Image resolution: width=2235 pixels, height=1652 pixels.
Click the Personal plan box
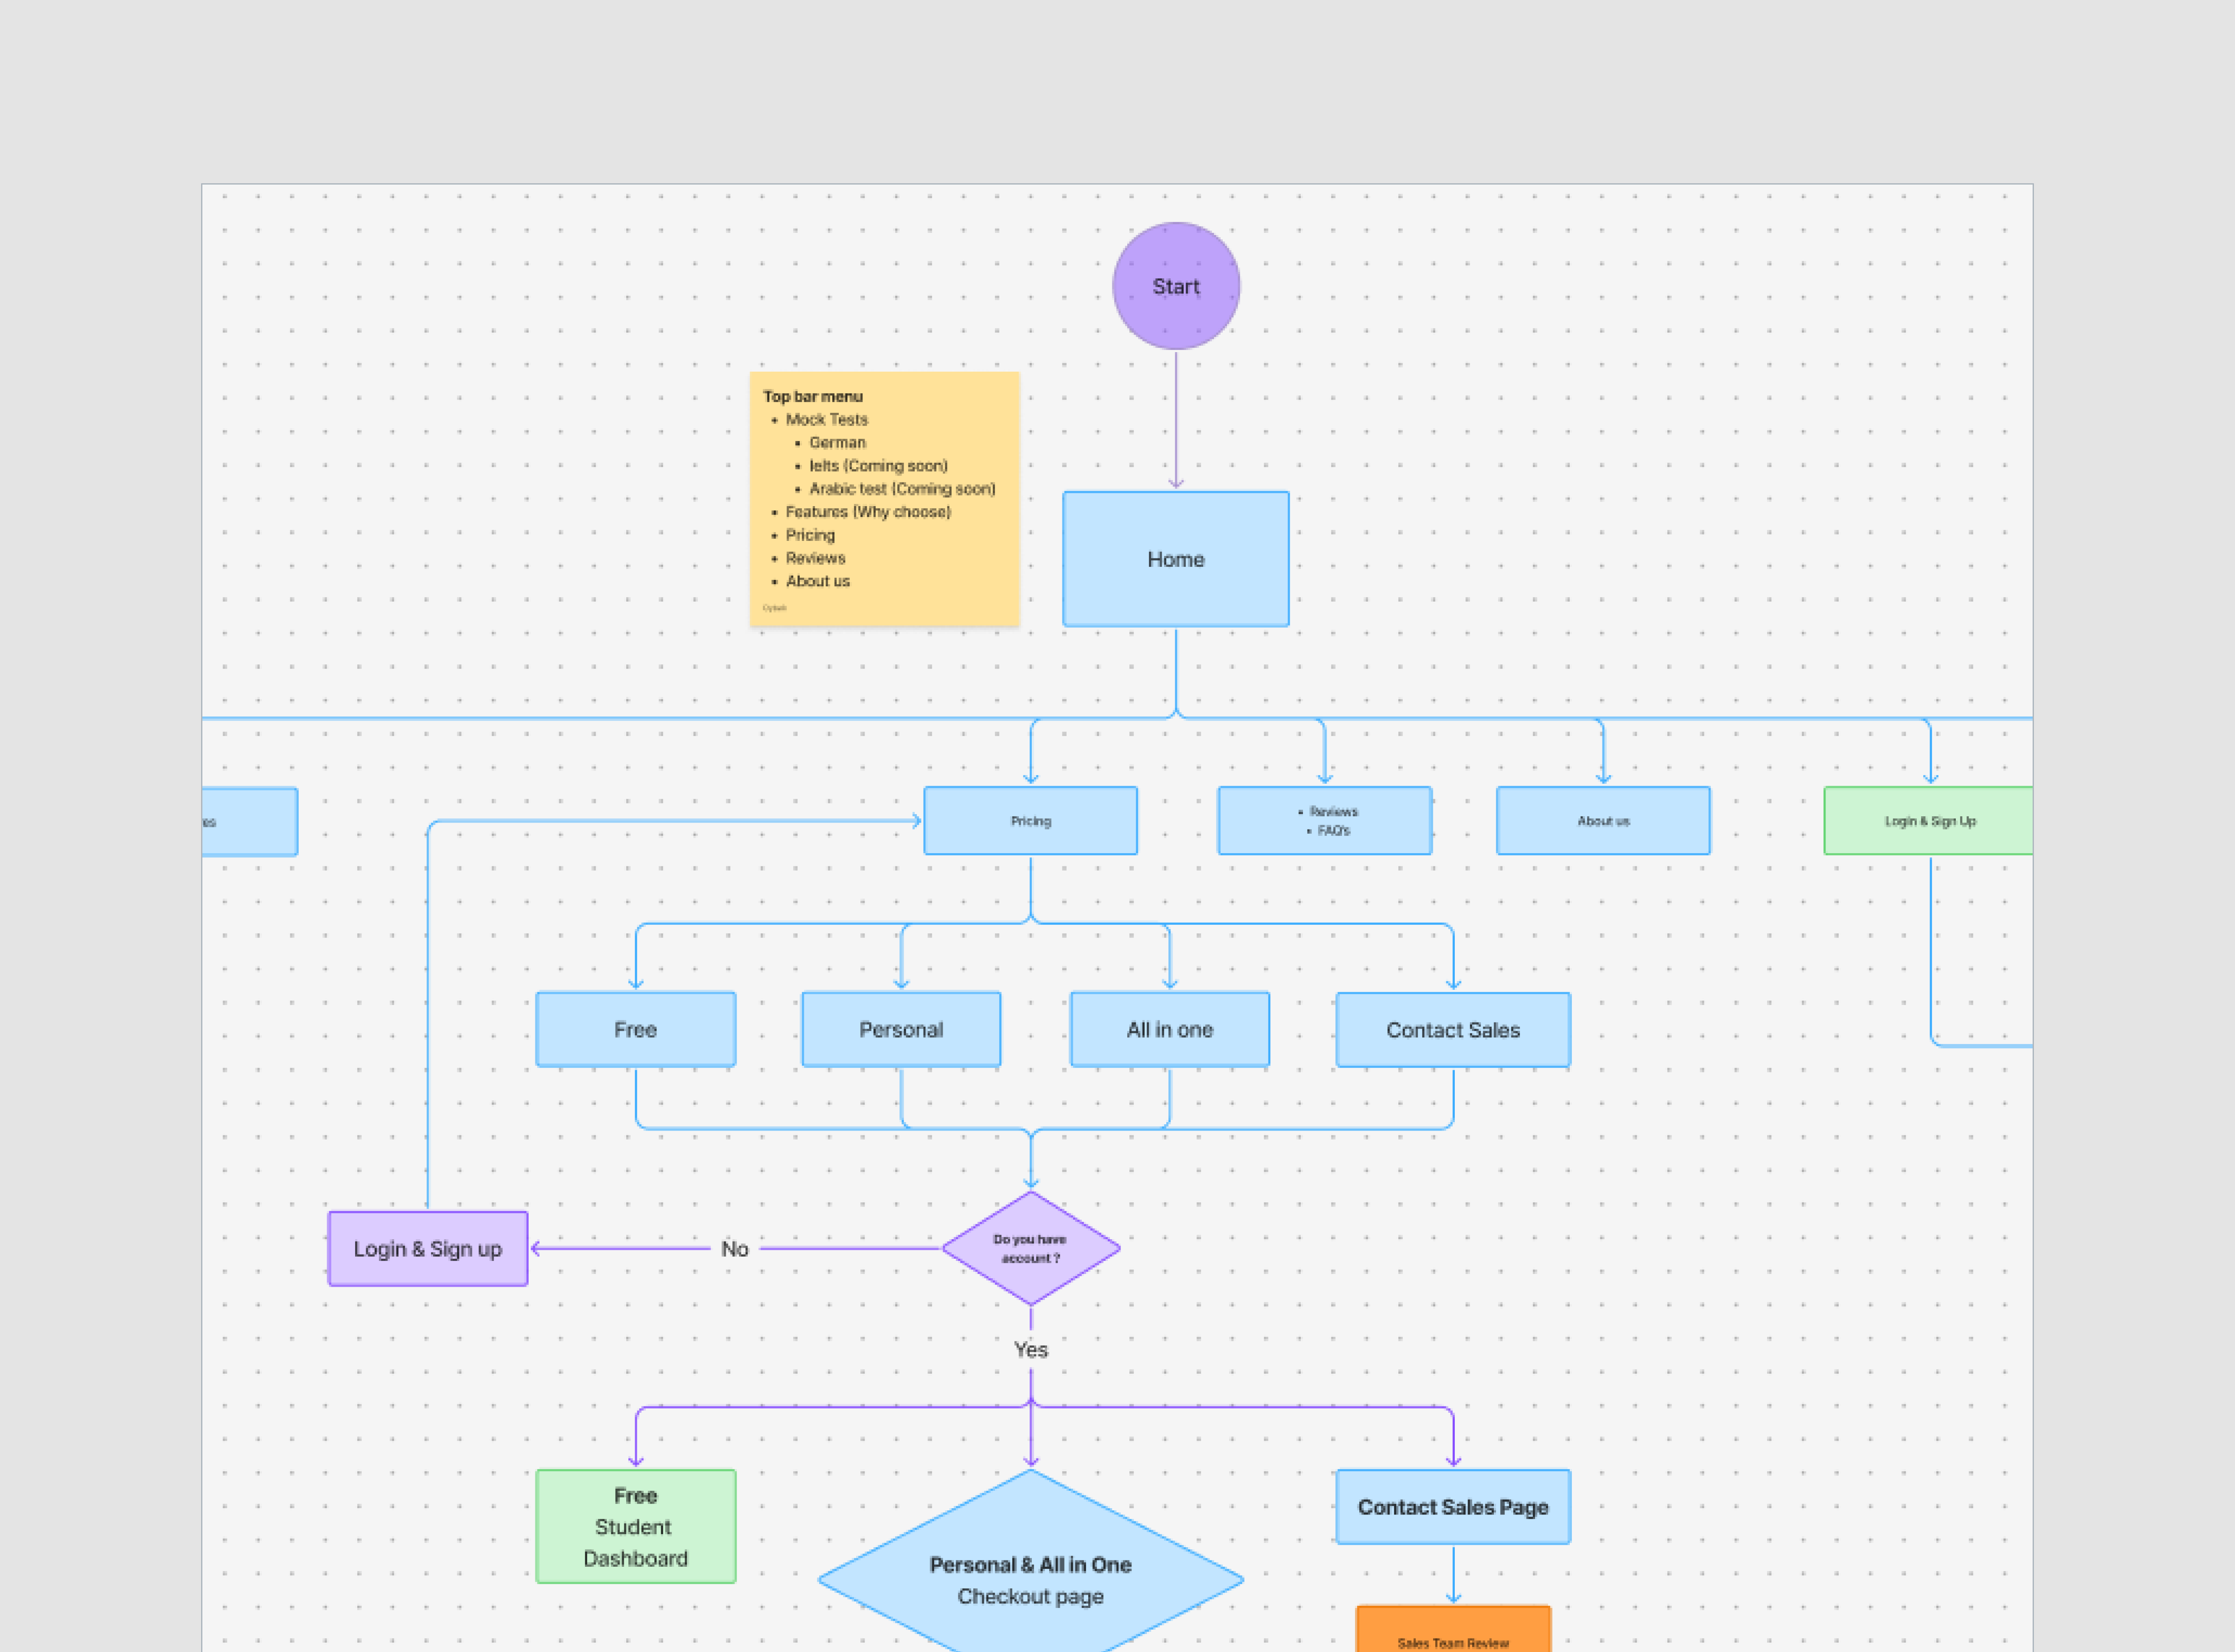(x=901, y=1029)
